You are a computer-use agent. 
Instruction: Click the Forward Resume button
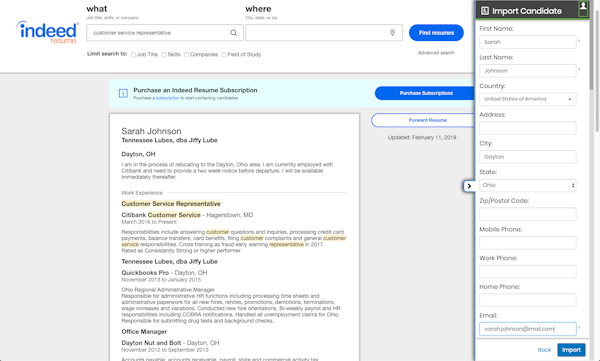424,120
